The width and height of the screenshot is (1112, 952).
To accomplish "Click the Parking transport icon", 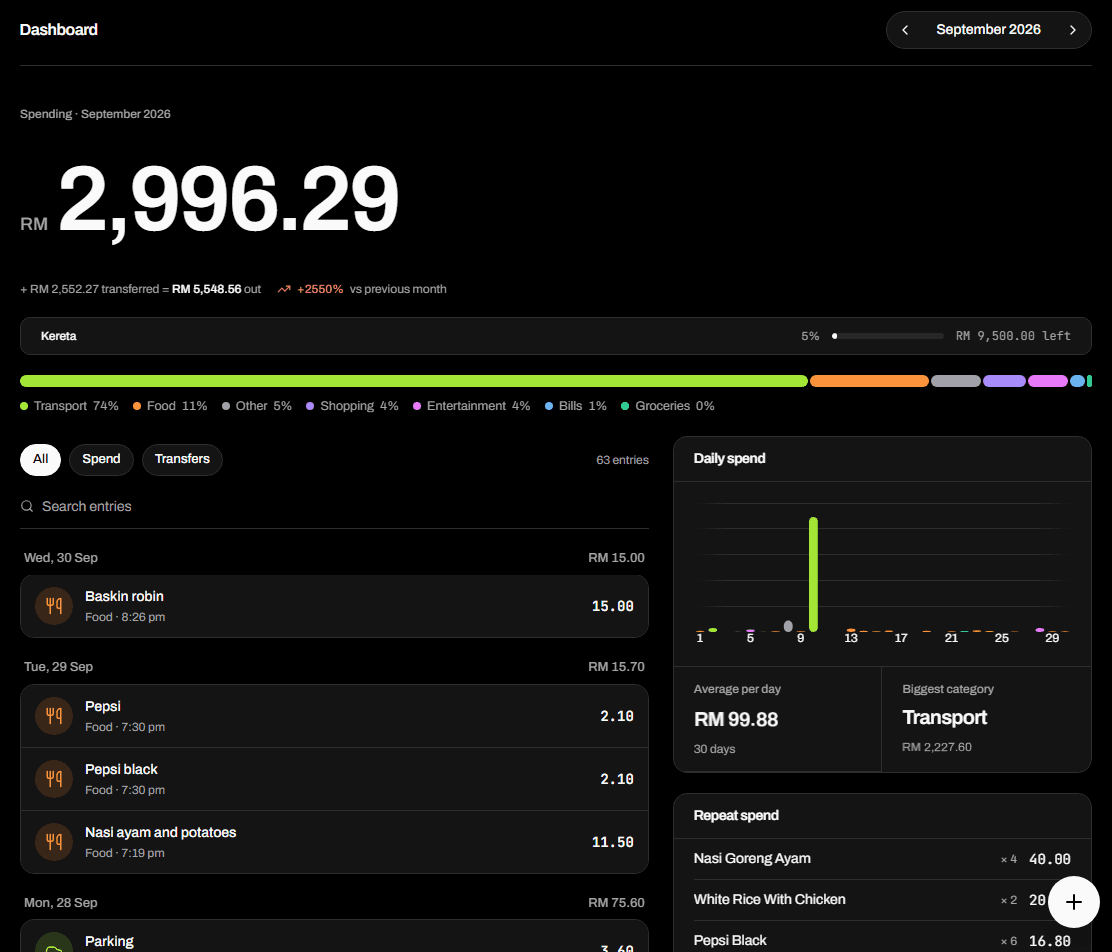I will click(54, 944).
